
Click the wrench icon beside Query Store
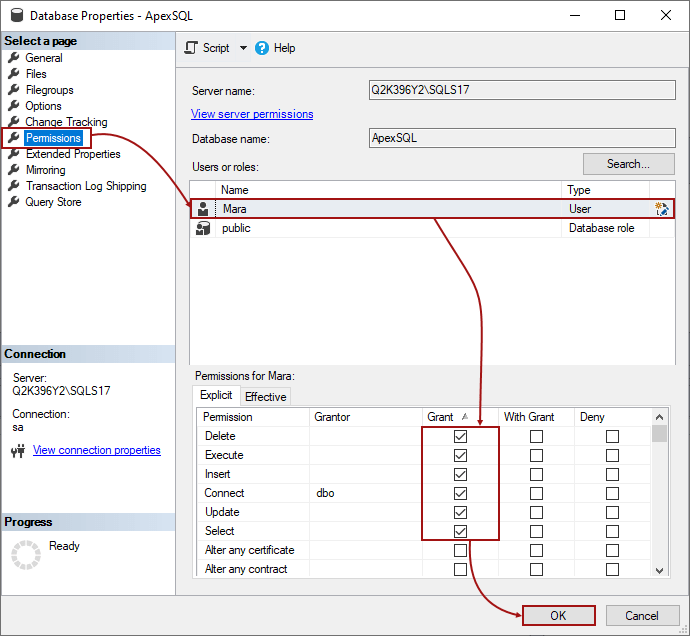pyautogui.click(x=14, y=202)
